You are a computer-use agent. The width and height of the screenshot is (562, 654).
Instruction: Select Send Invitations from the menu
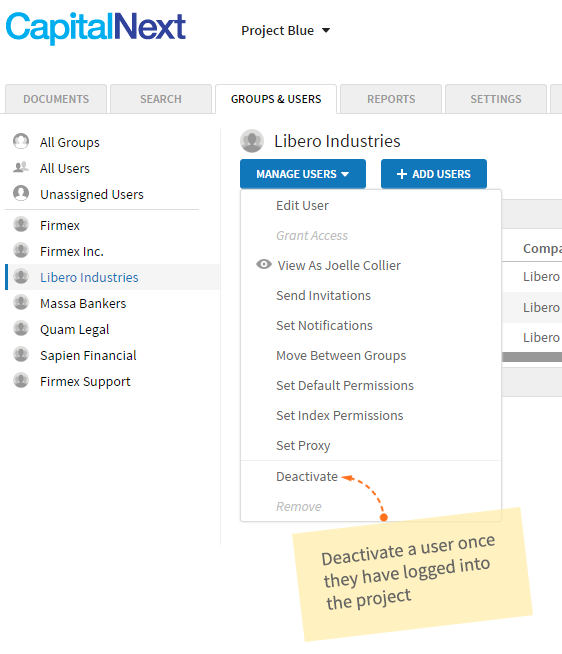323,295
